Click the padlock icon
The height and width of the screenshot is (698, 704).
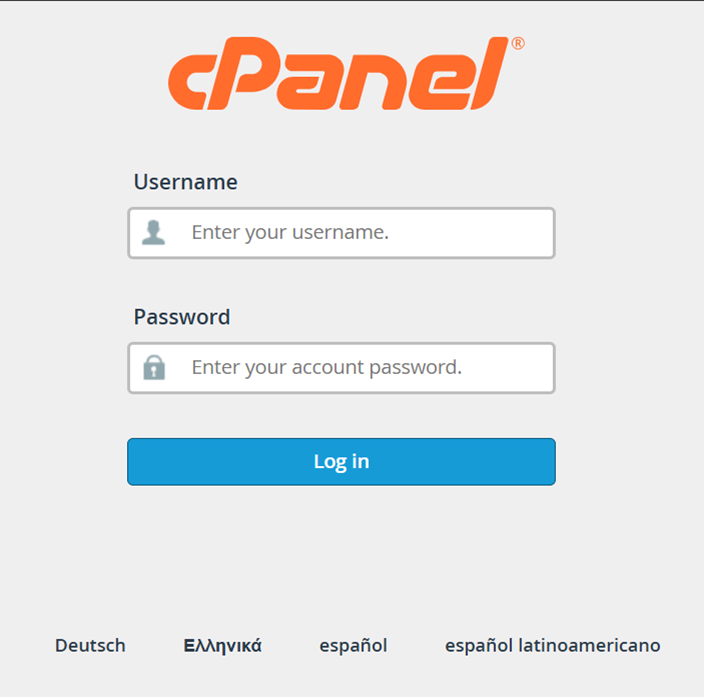click(153, 367)
